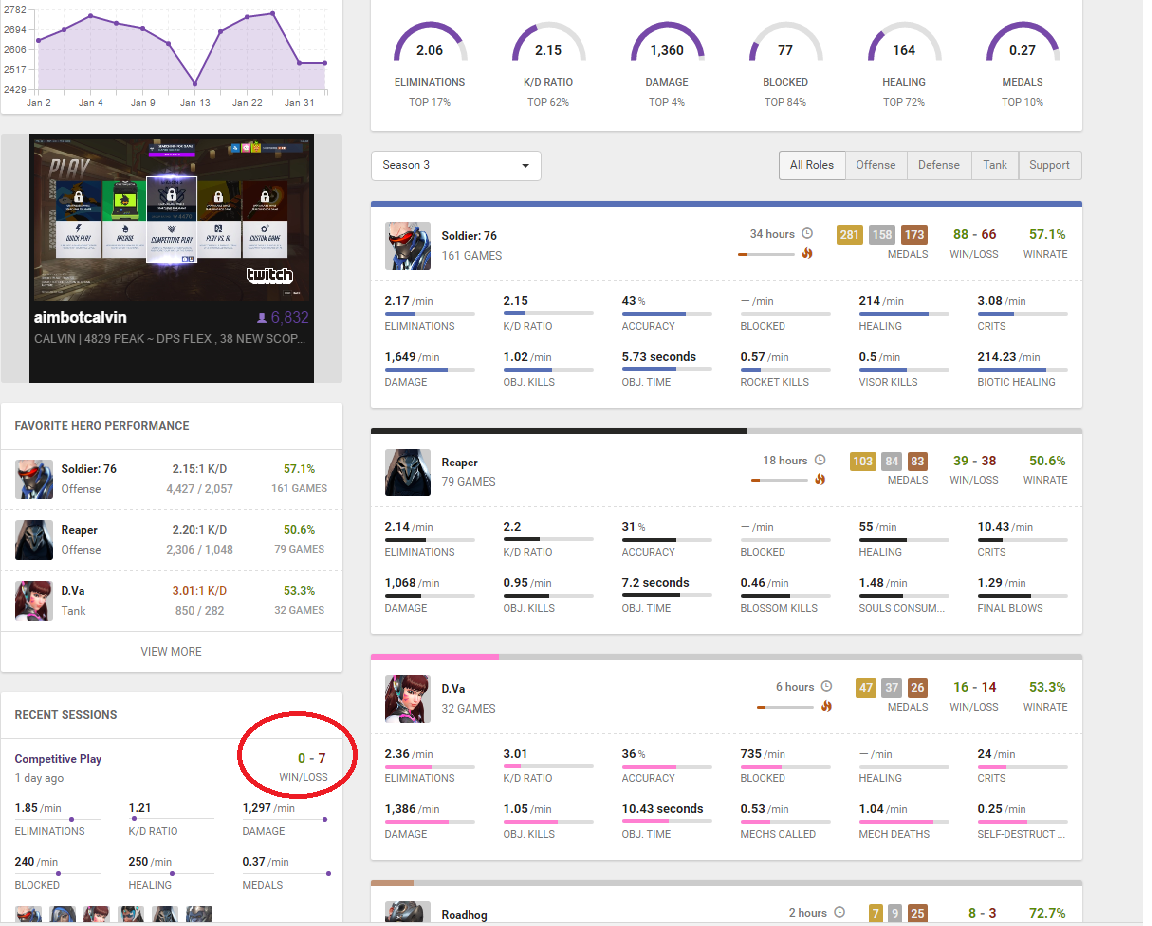Click the clock icon beside 2 hours

[840, 912]
